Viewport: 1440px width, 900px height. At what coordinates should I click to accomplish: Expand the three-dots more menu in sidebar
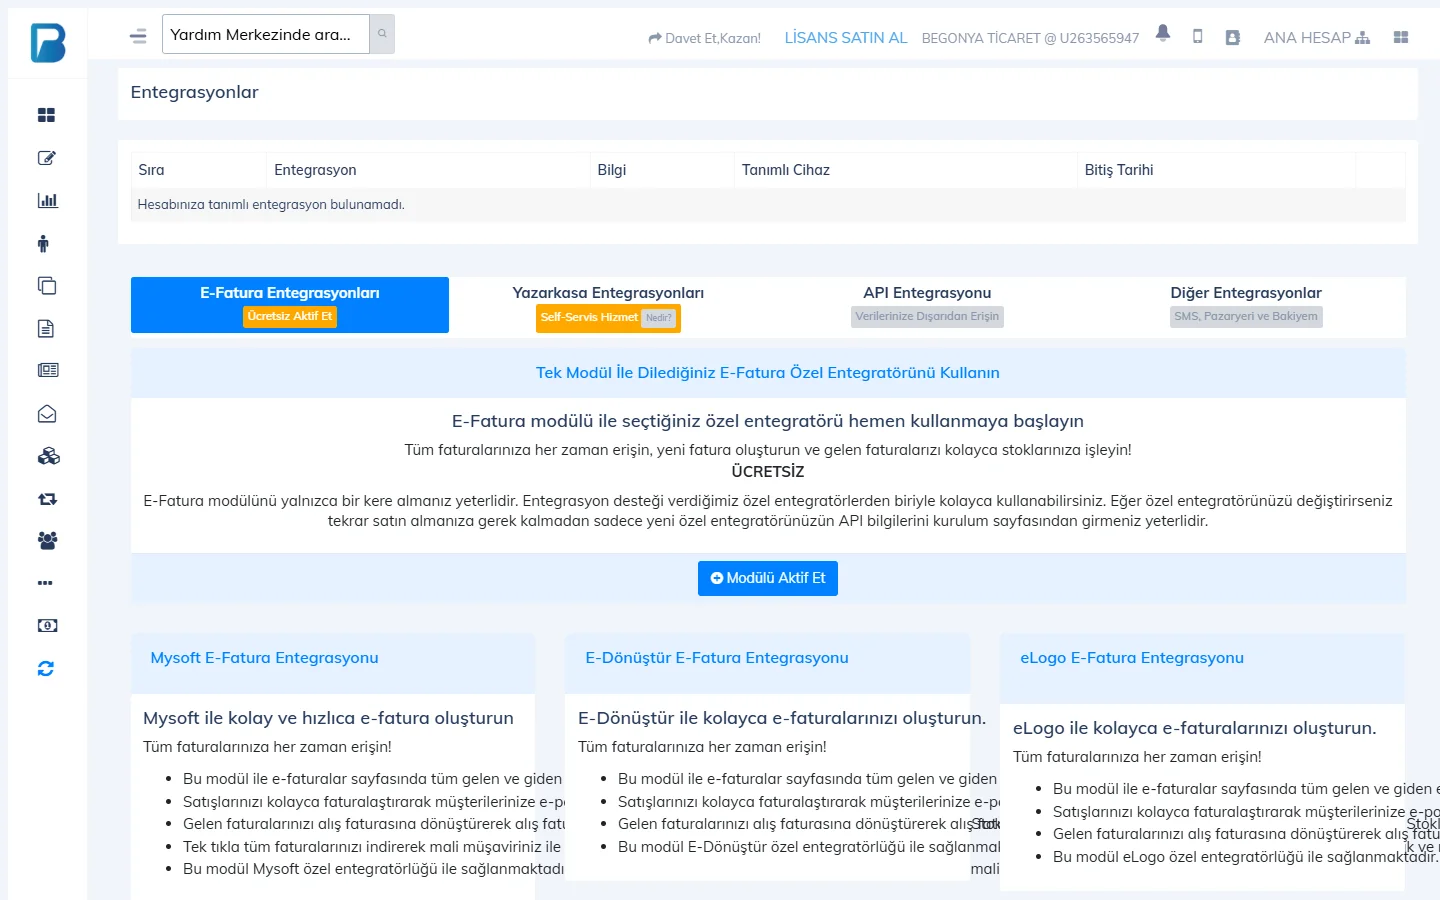(x=45, y=583)
